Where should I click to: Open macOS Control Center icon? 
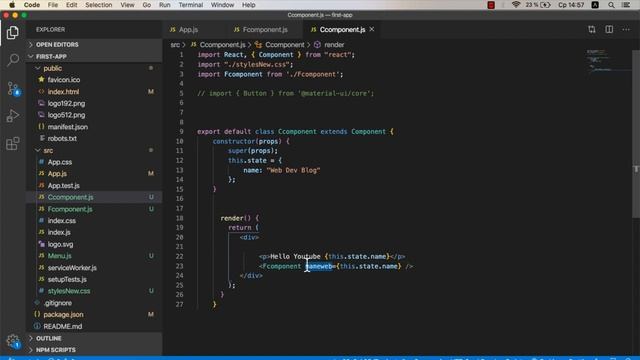point(626,5)
